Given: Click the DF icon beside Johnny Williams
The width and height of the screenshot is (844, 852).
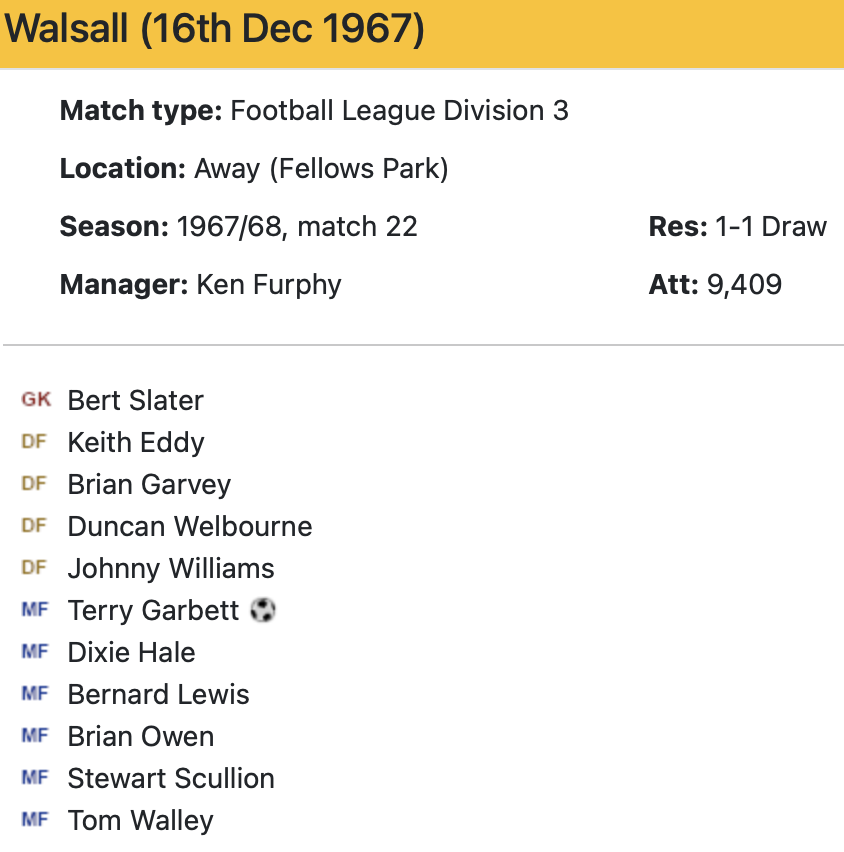Looking at the screenshot, I should (34, 568).
